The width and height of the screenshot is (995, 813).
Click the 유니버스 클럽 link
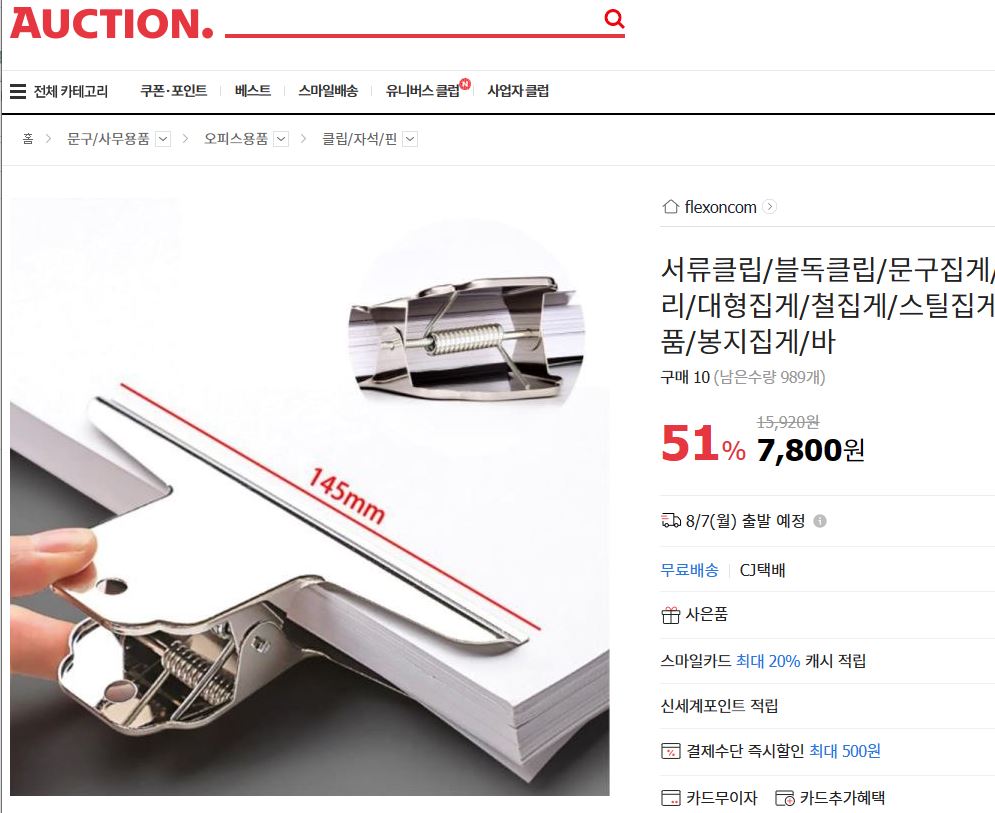pyautogui.click(x=423, y=91)
